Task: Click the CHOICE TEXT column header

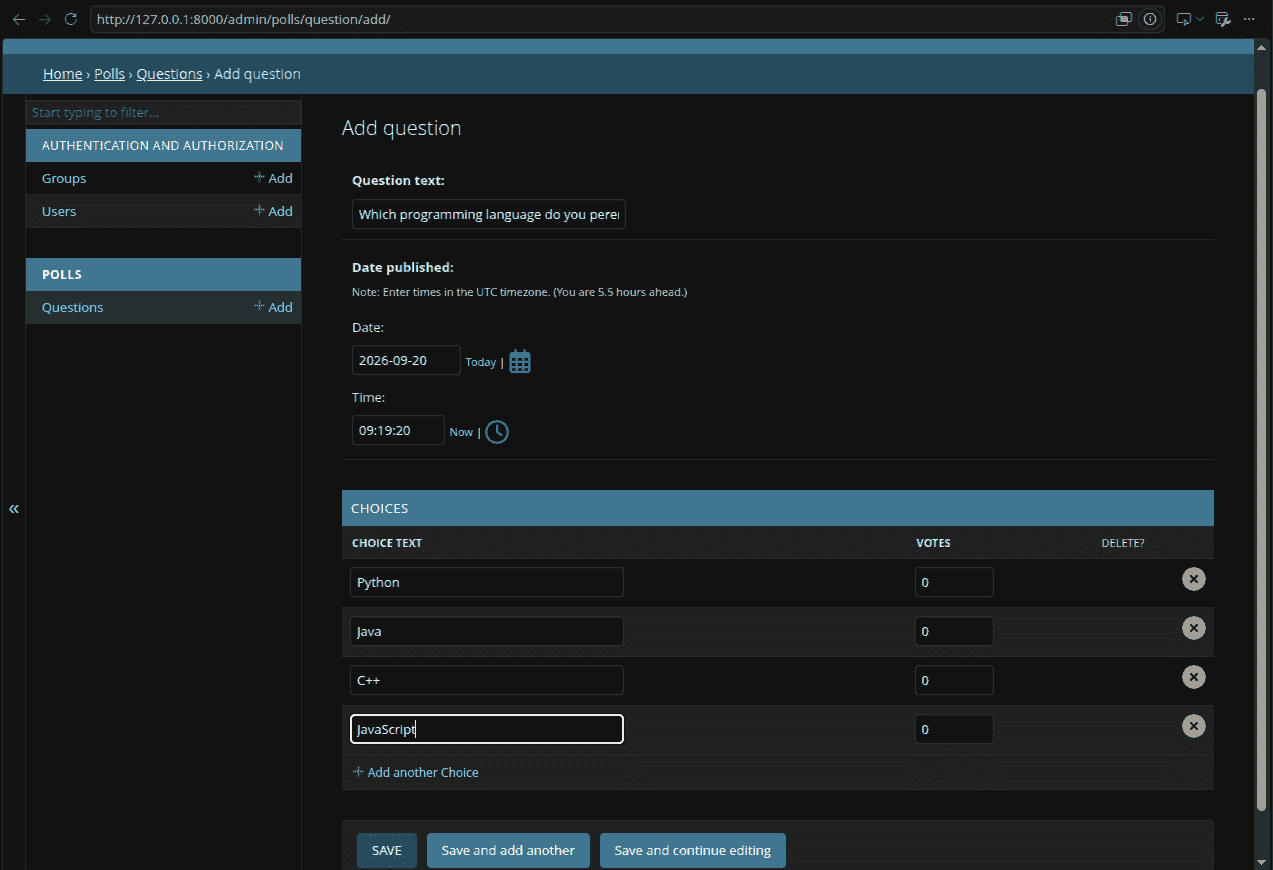Action: click(x=387, y=543)
